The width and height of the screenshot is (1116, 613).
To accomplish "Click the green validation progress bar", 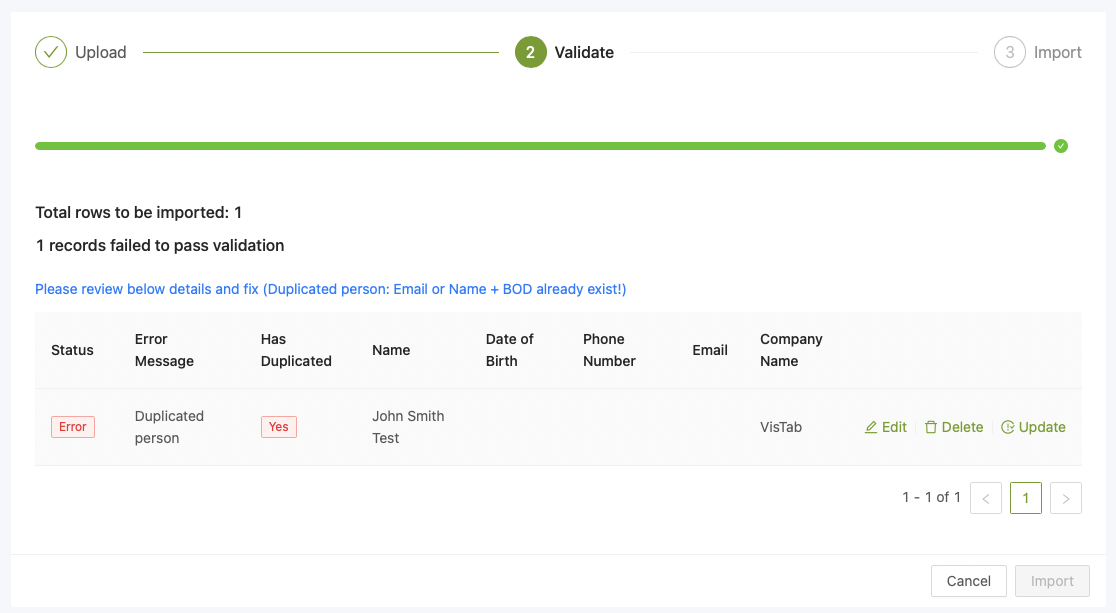I will pyautogui.click(x=540, y=146).
